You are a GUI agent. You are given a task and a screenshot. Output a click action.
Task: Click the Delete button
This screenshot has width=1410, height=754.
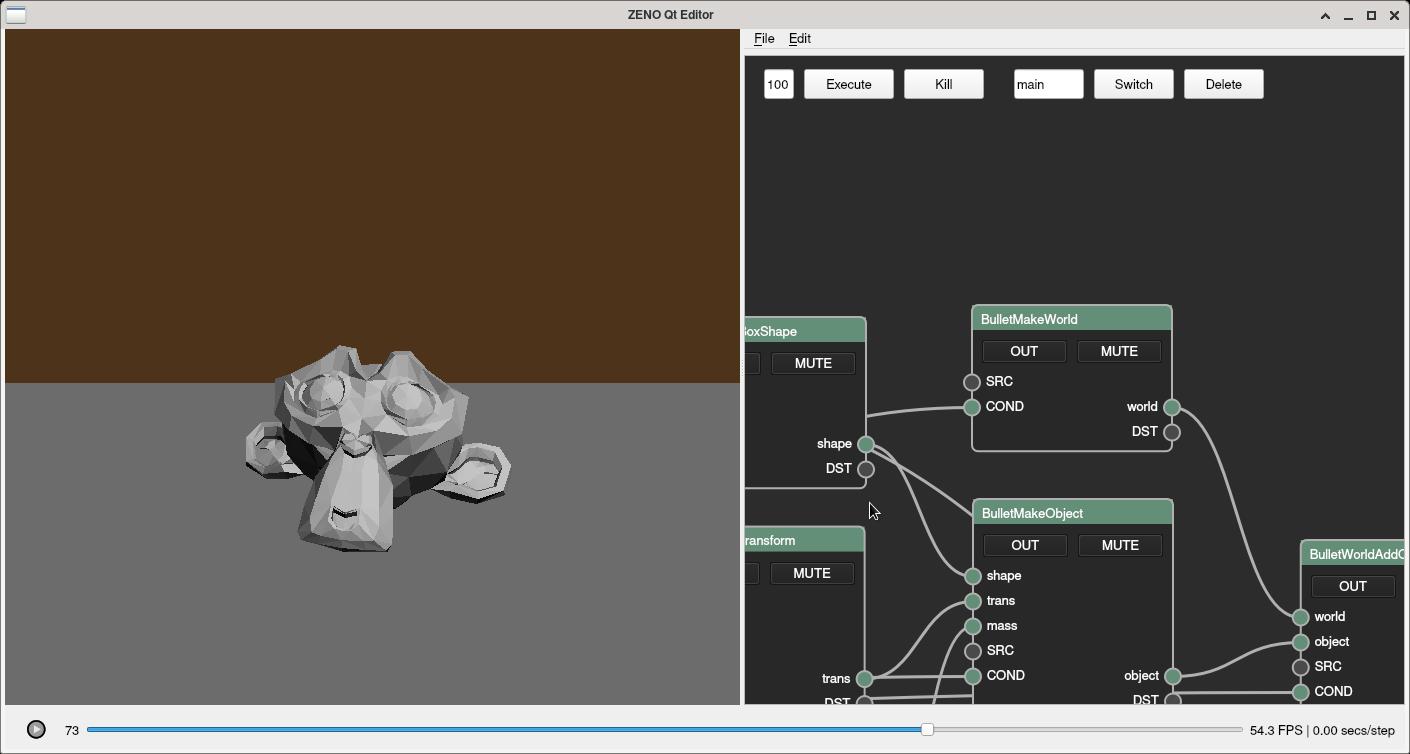[x=1224, y=84]
